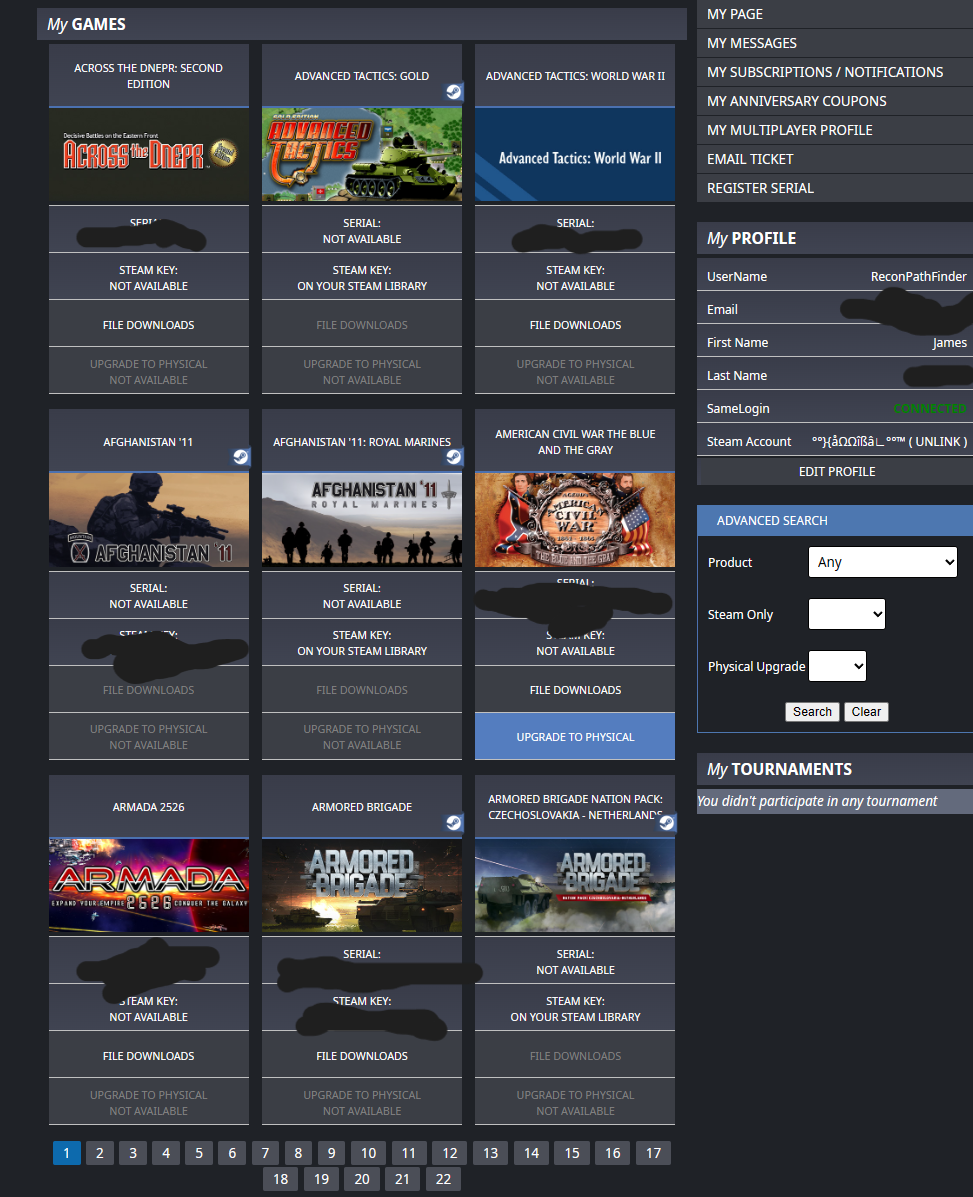
Task: Click UserName value ReconPathFinder
Action: coord(918,276)
